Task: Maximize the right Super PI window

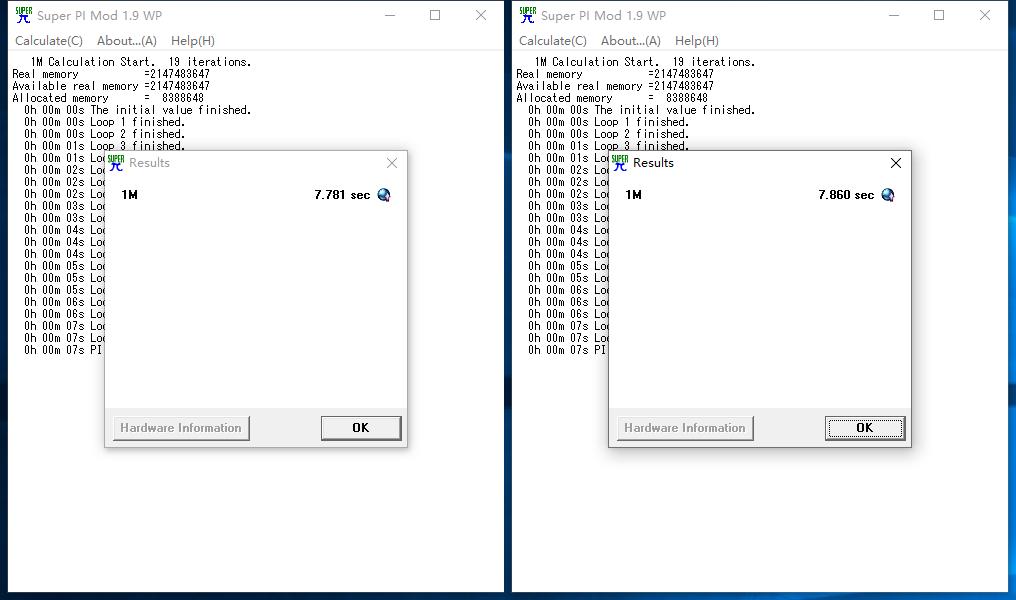Action: (939, 15)
